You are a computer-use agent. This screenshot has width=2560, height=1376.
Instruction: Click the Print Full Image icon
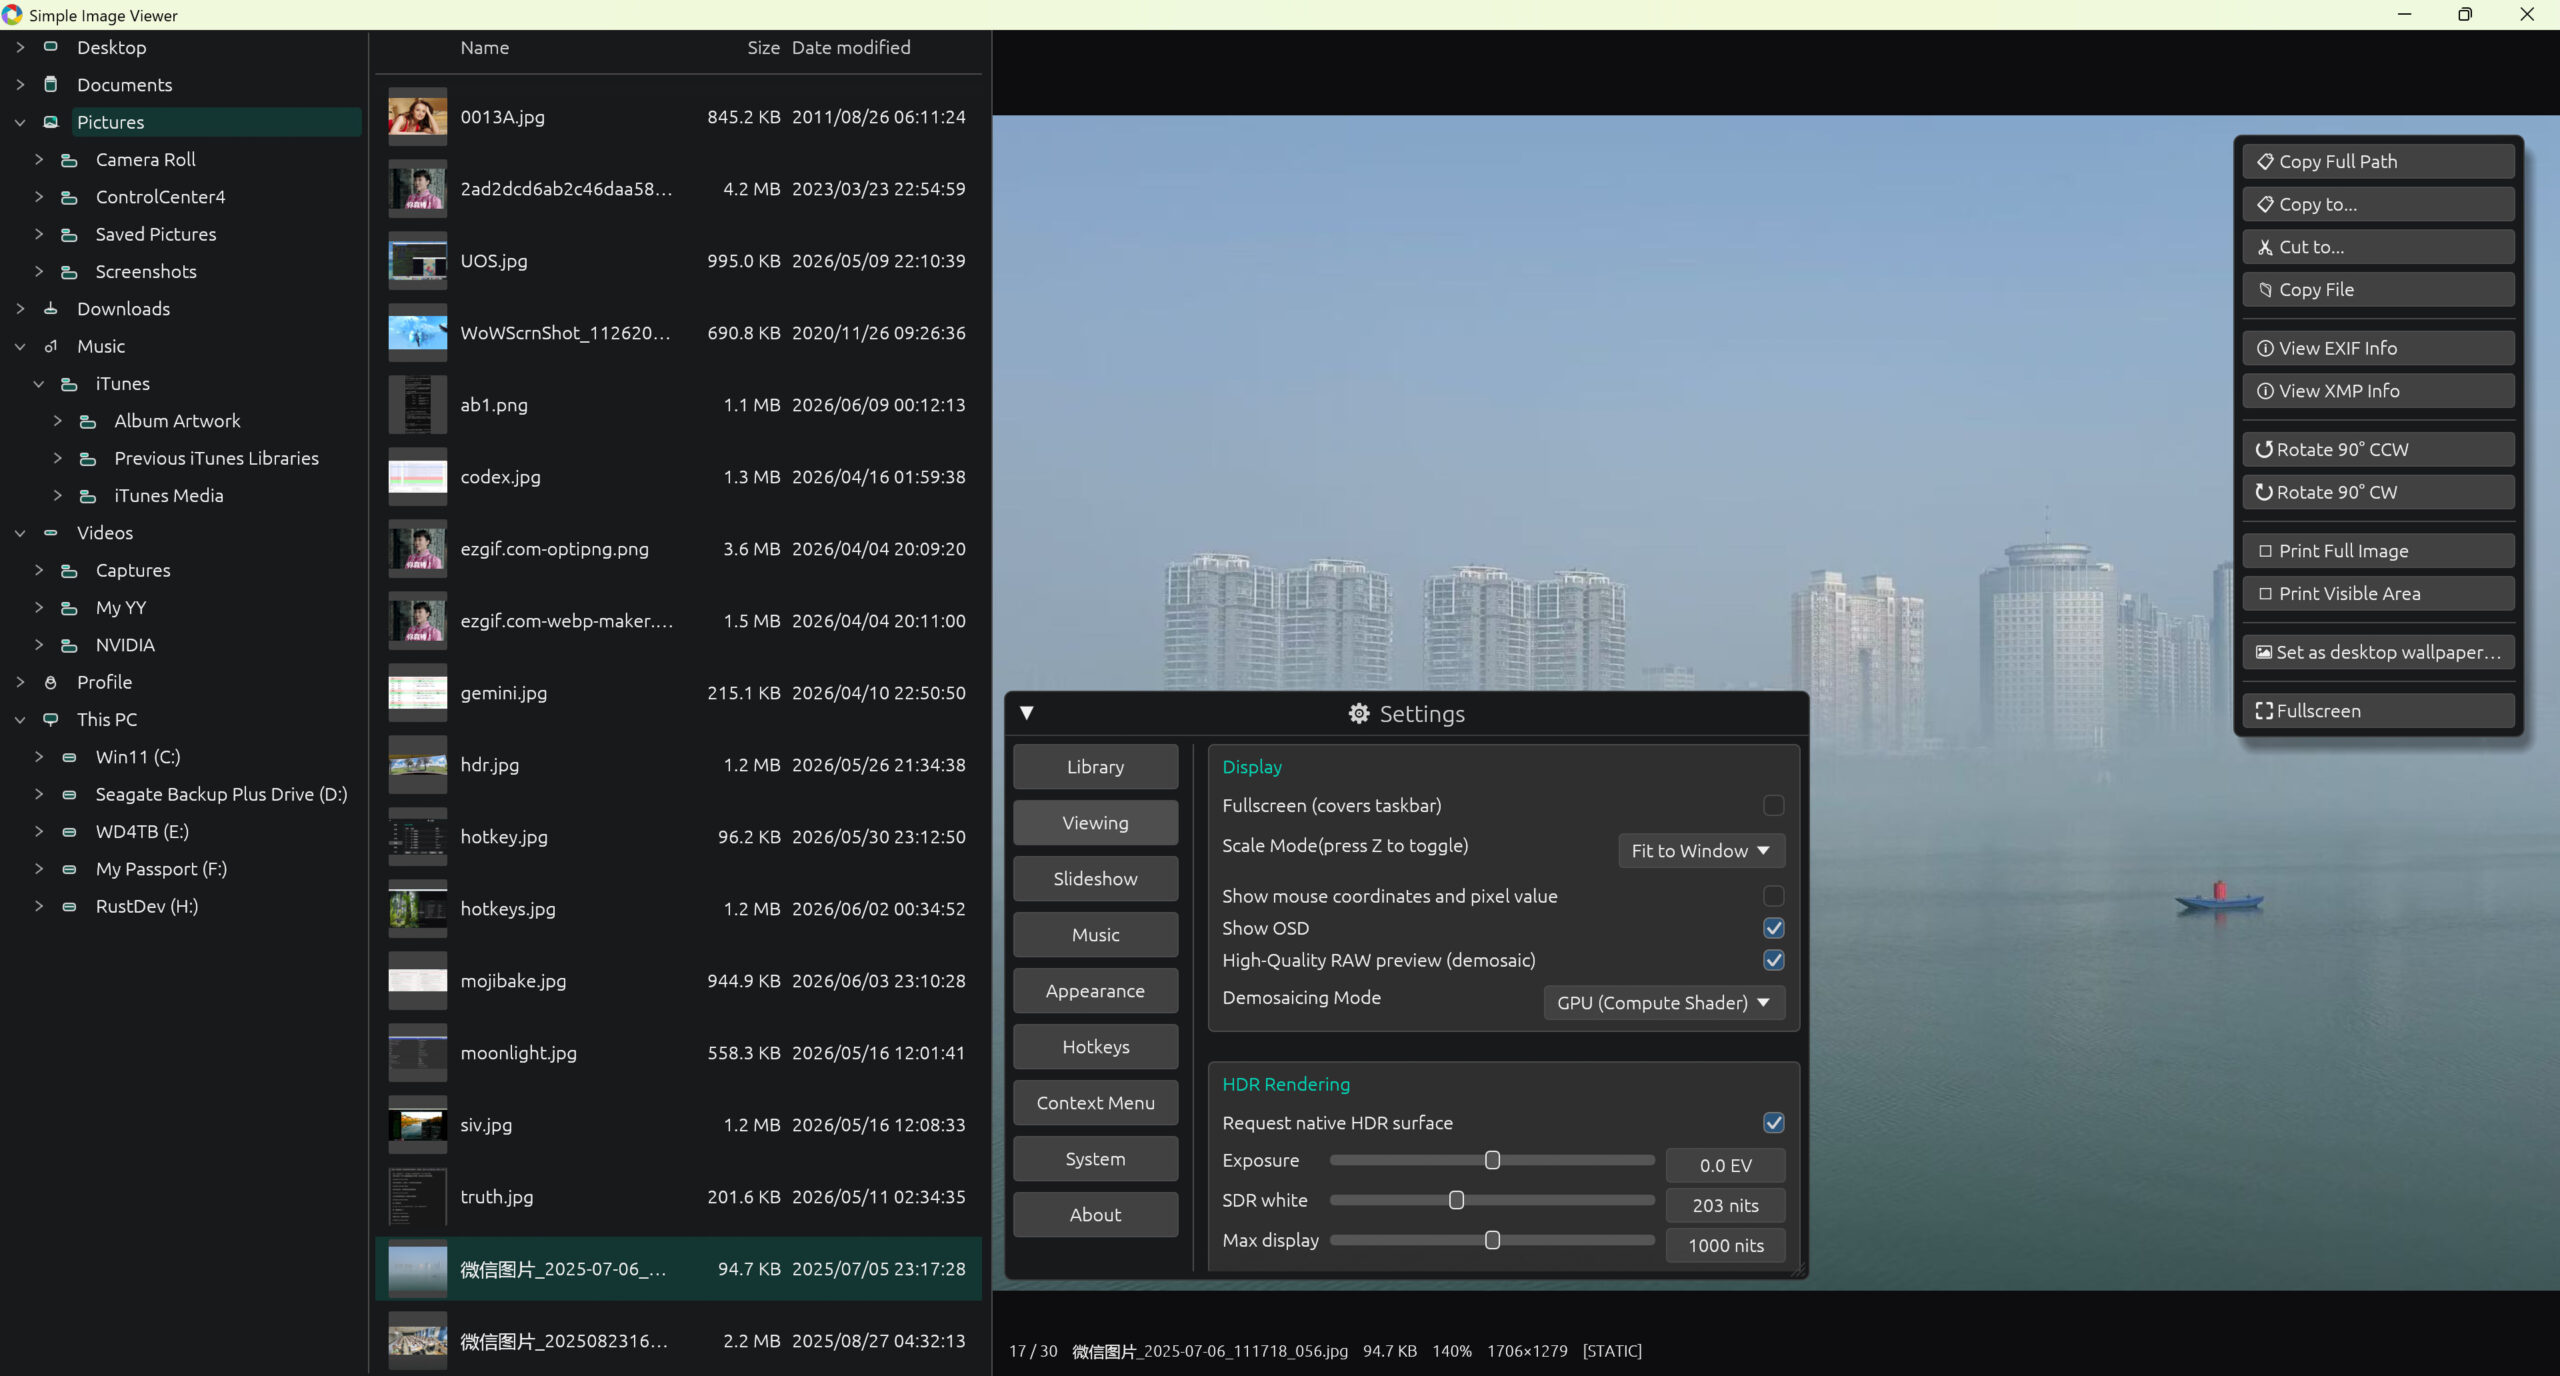(x=2265, y=551)
